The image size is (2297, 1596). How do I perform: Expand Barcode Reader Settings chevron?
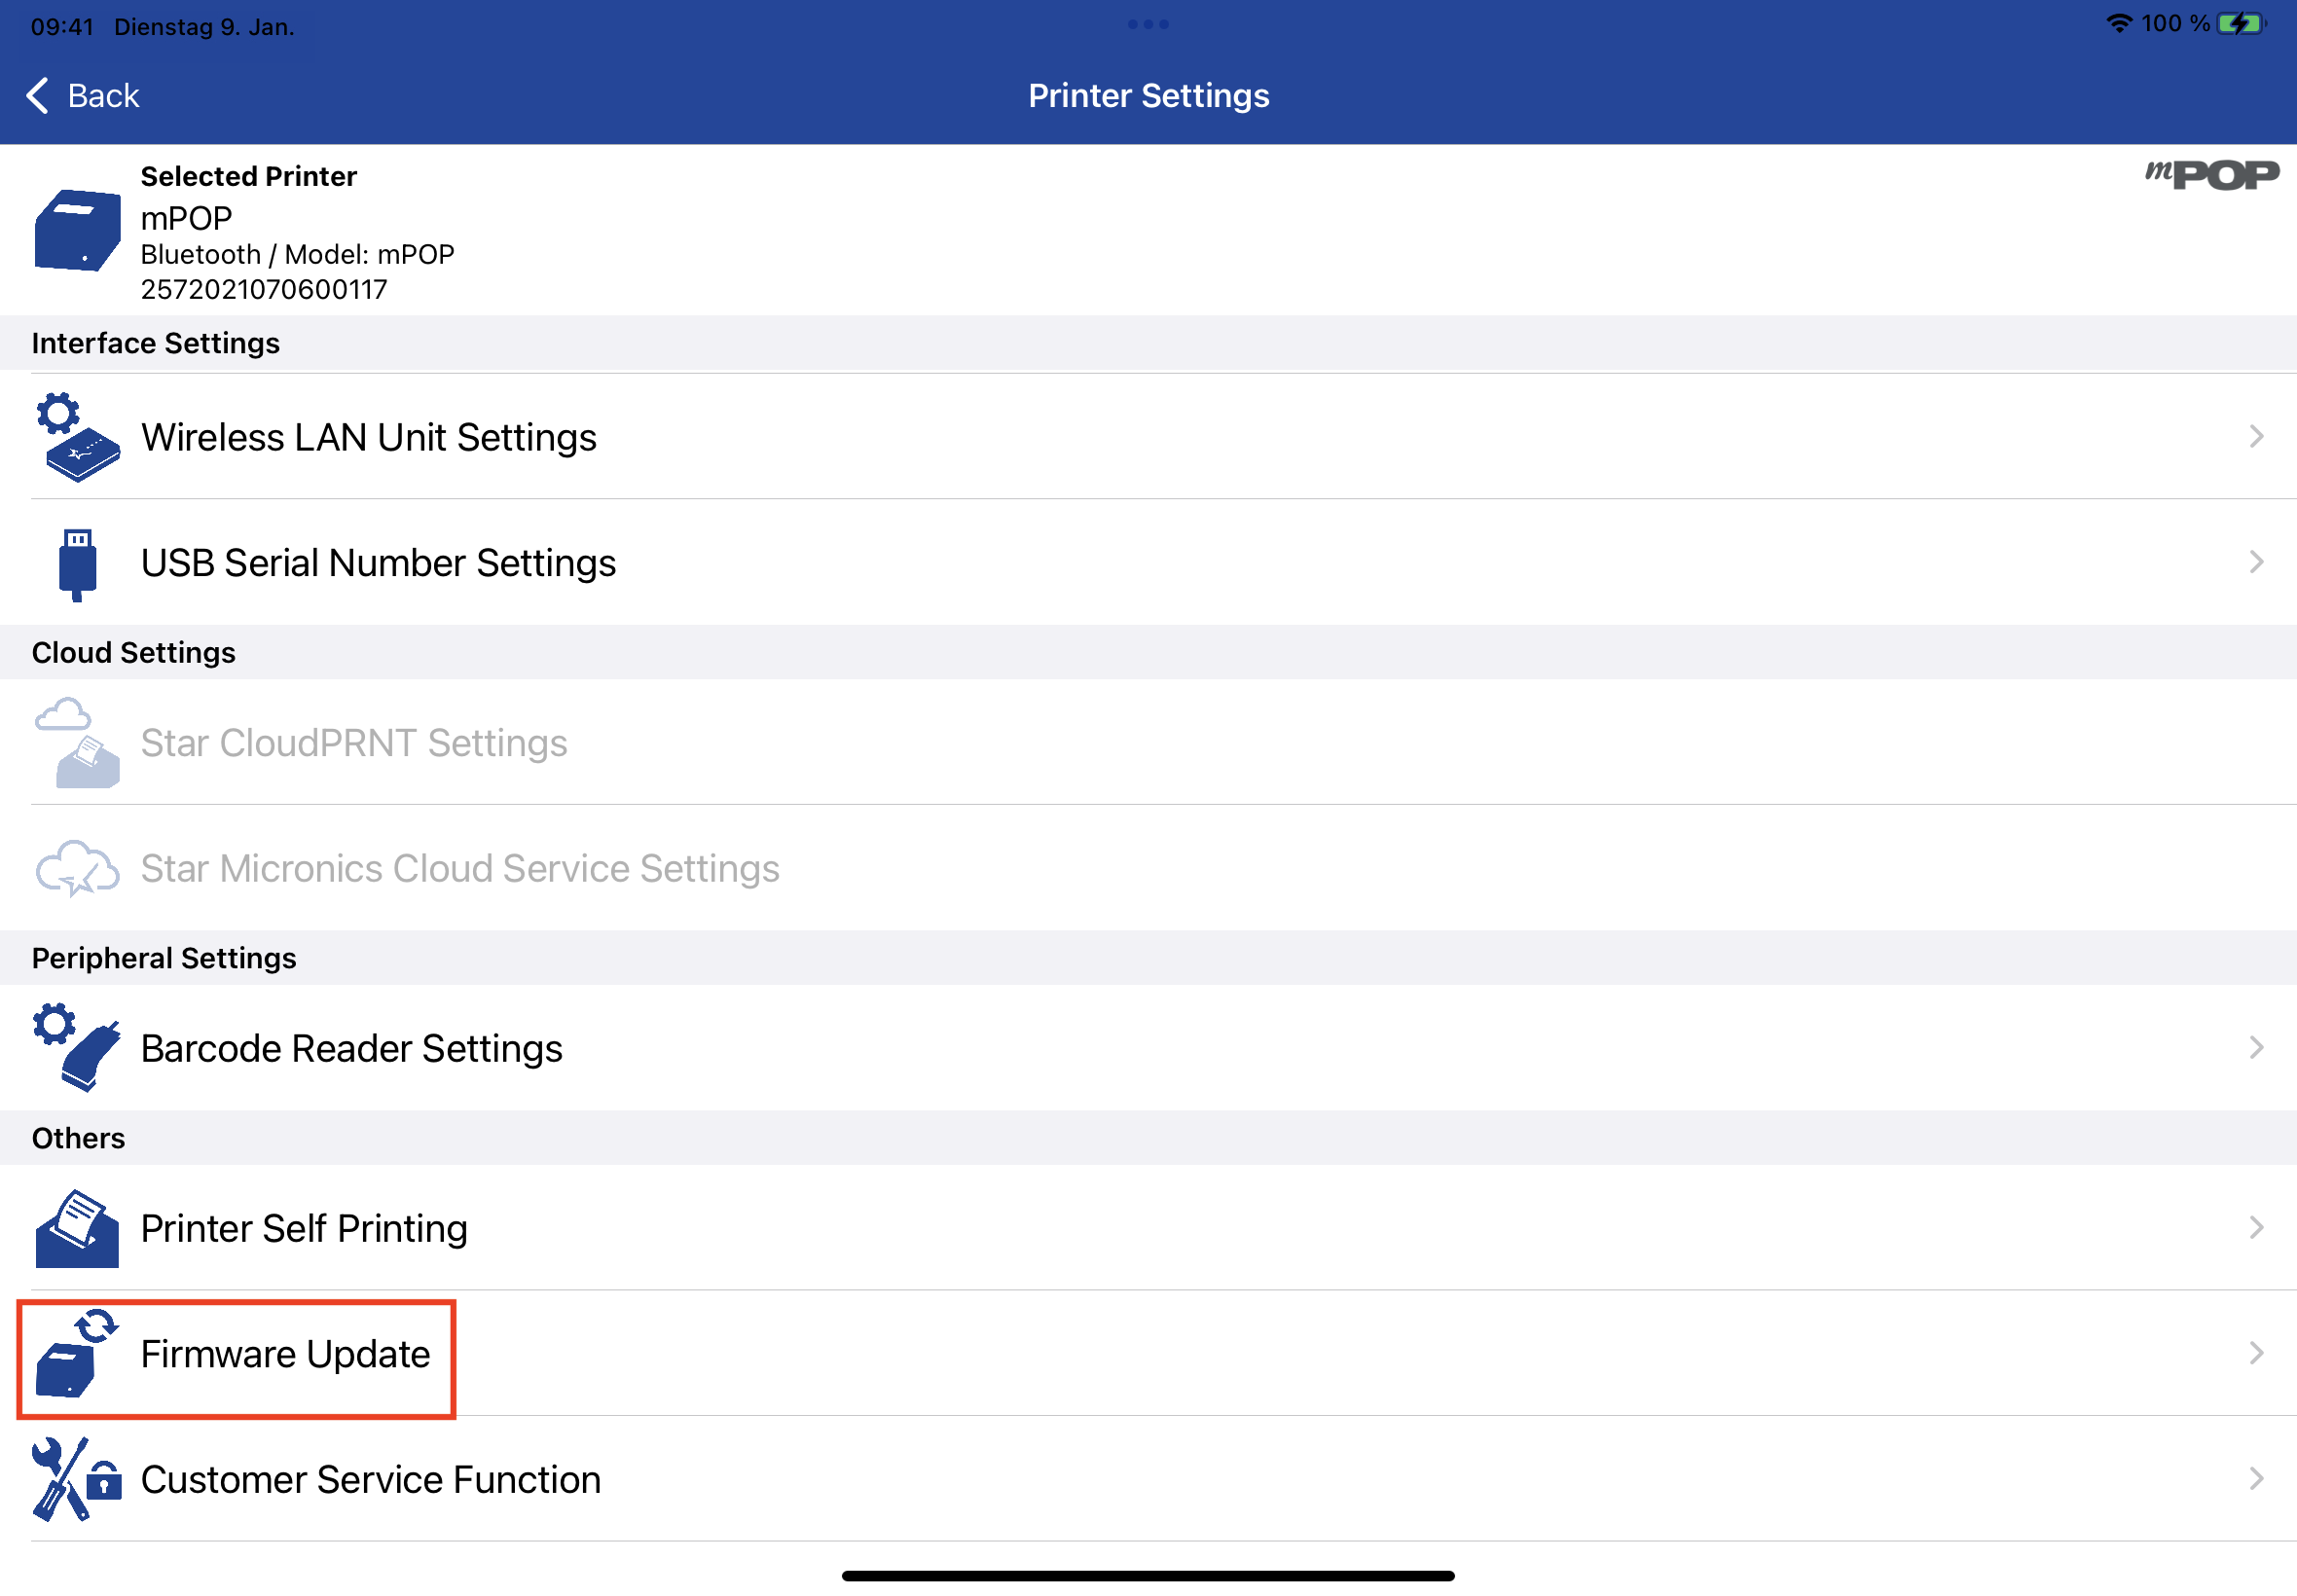click(2256, 1047)
